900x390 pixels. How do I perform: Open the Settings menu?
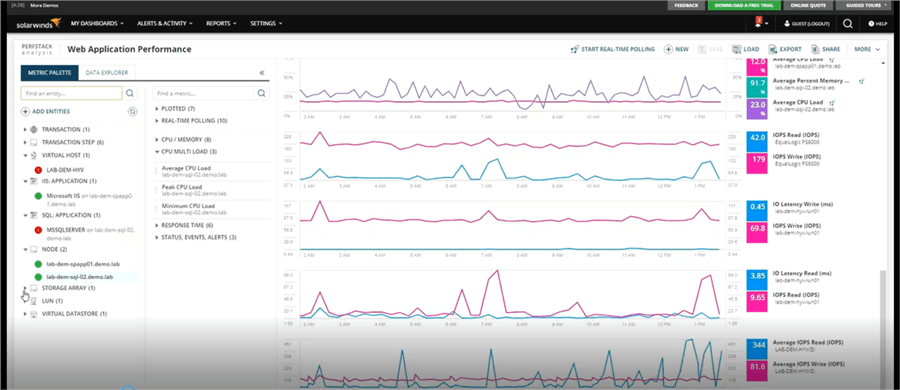pos(266,24)
